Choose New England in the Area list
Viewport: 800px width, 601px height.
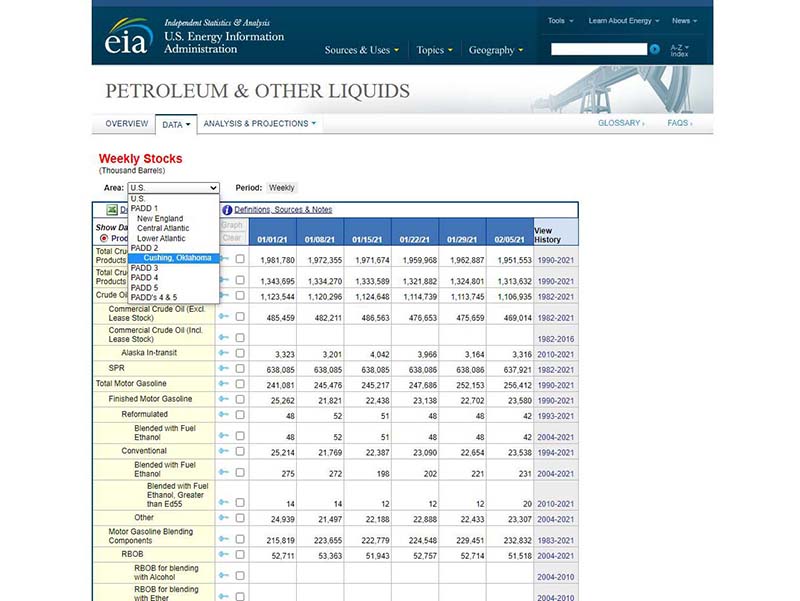(x=173, y=218)
